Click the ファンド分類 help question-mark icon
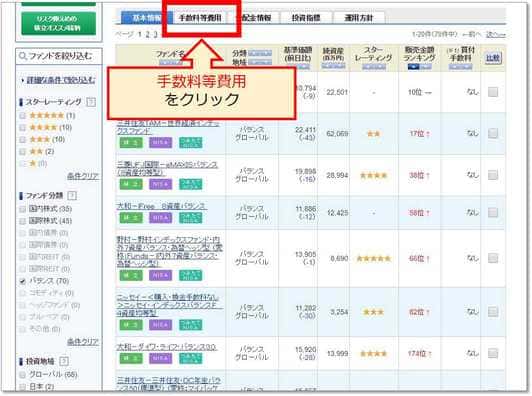 72,195
